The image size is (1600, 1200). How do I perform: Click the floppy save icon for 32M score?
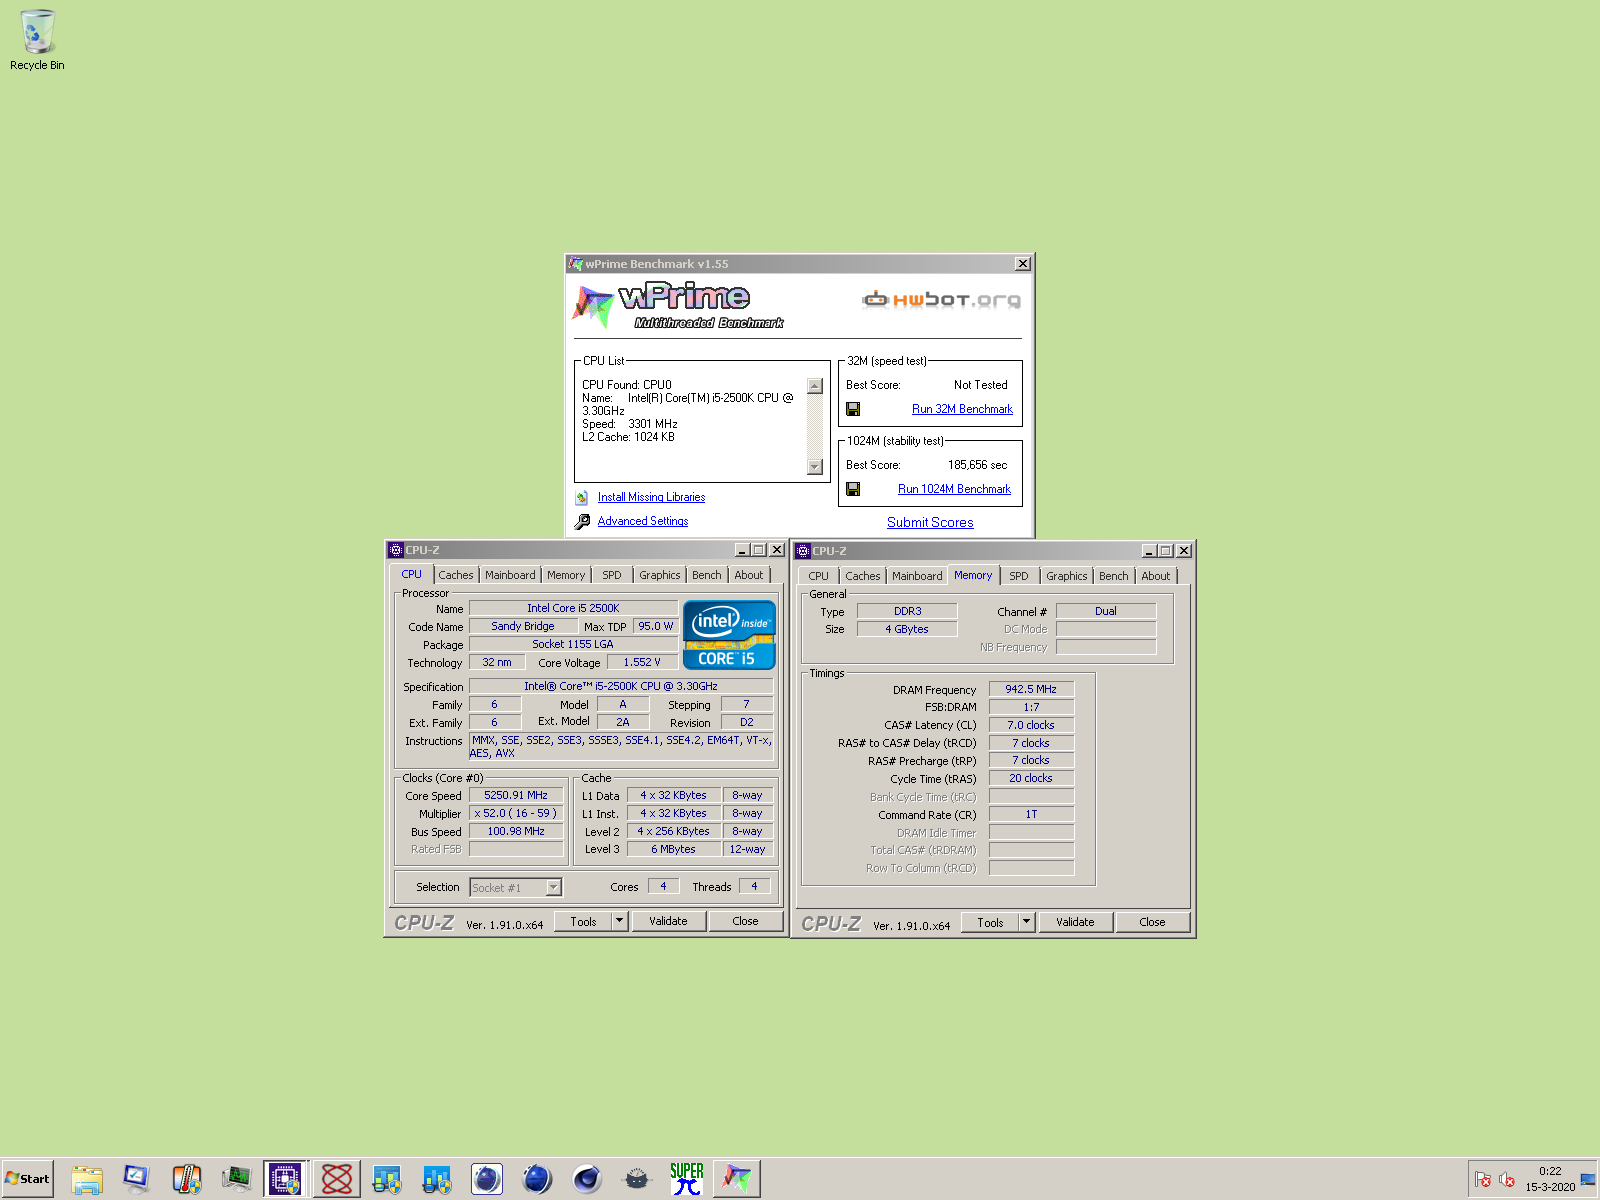(853, 409)
